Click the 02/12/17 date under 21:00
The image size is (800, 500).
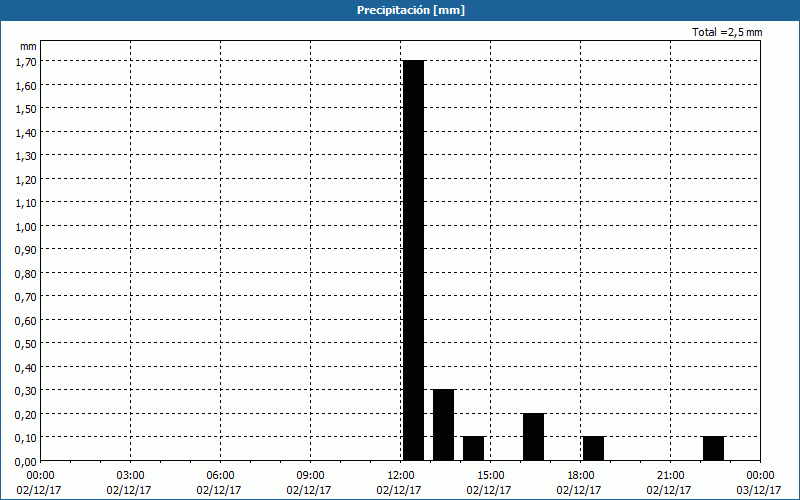point(669,490)
